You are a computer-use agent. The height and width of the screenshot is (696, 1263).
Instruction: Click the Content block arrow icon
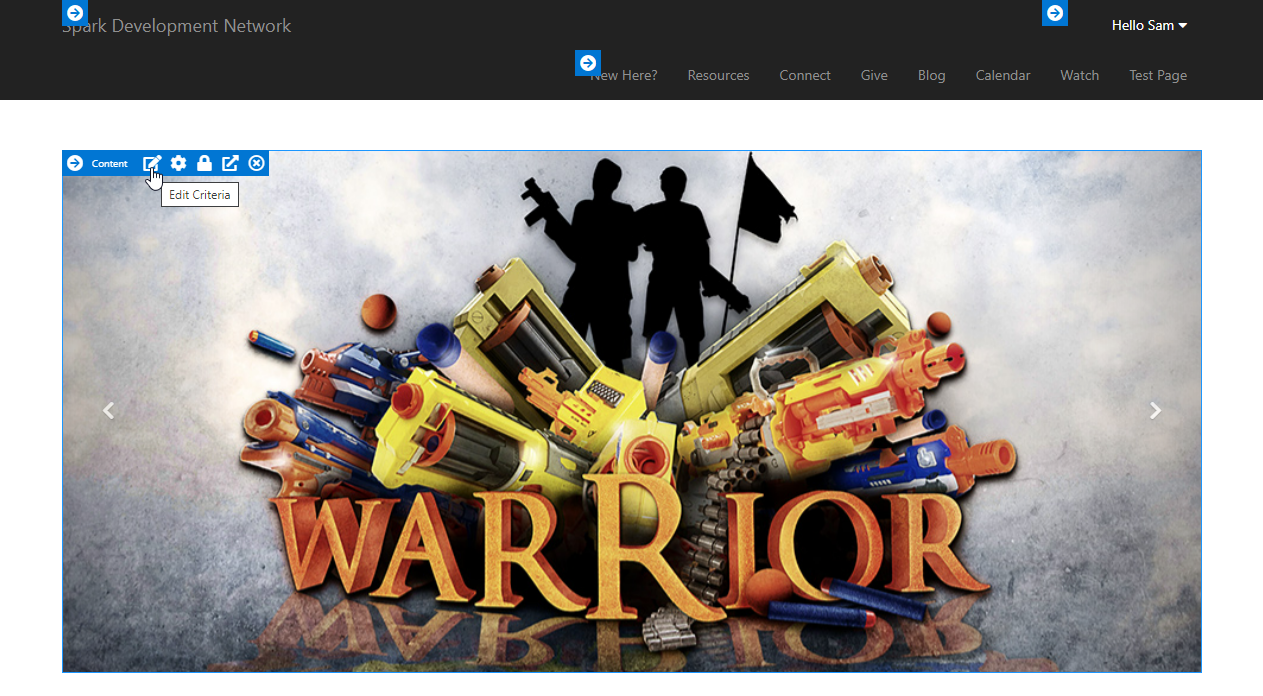[75, 163]
